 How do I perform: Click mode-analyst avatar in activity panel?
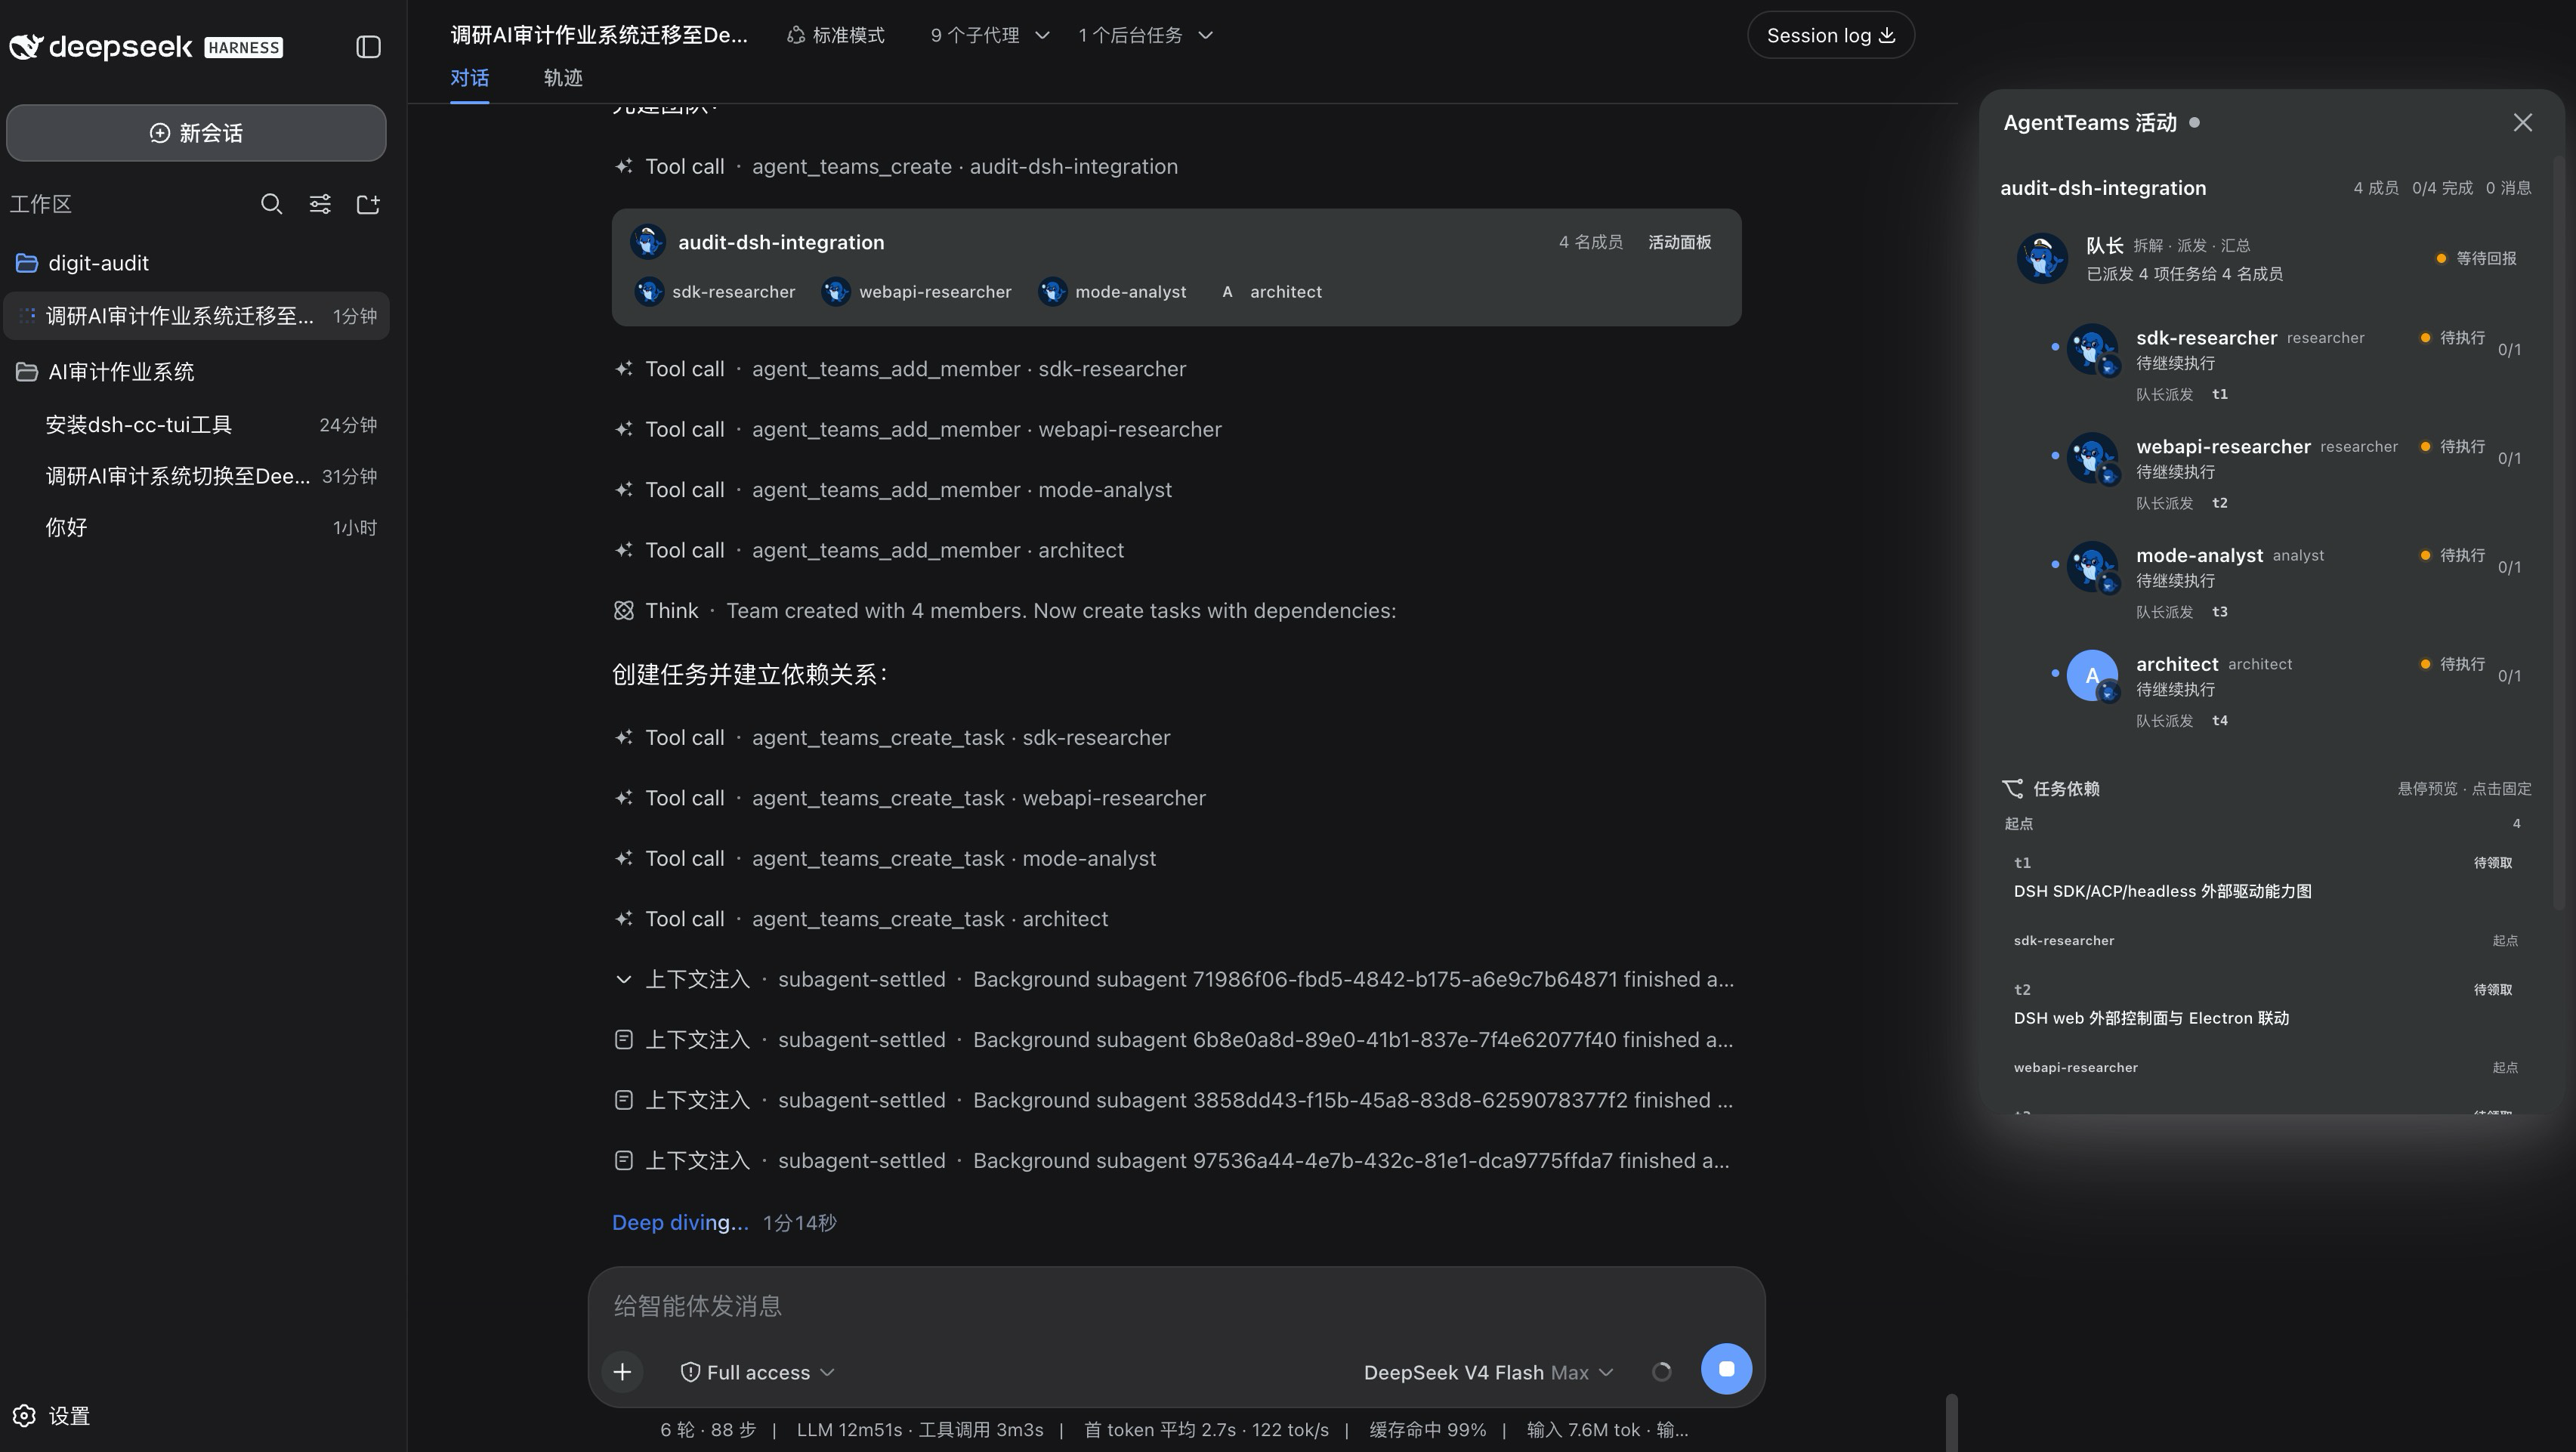coord(2092,567)
